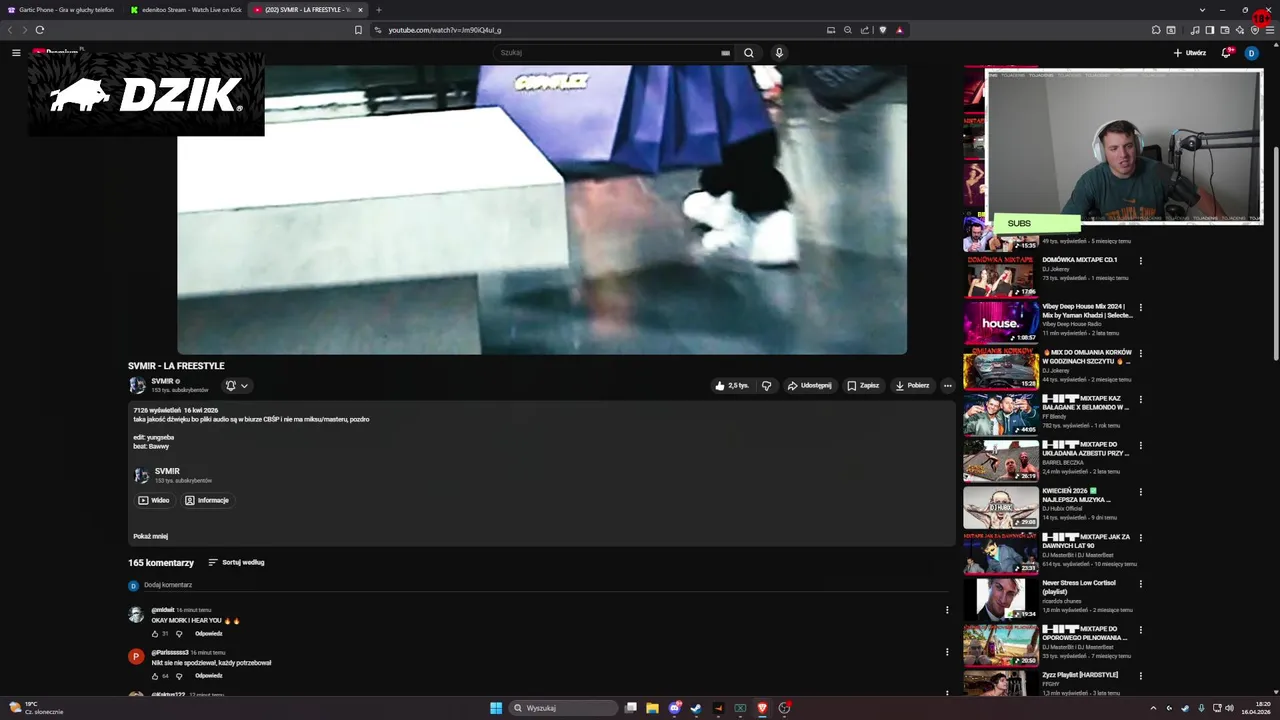Open Zyzz Playlist [HARDSTYLE] title
This screenshot has width=1280, height=720.
(x=1080, y=675)
